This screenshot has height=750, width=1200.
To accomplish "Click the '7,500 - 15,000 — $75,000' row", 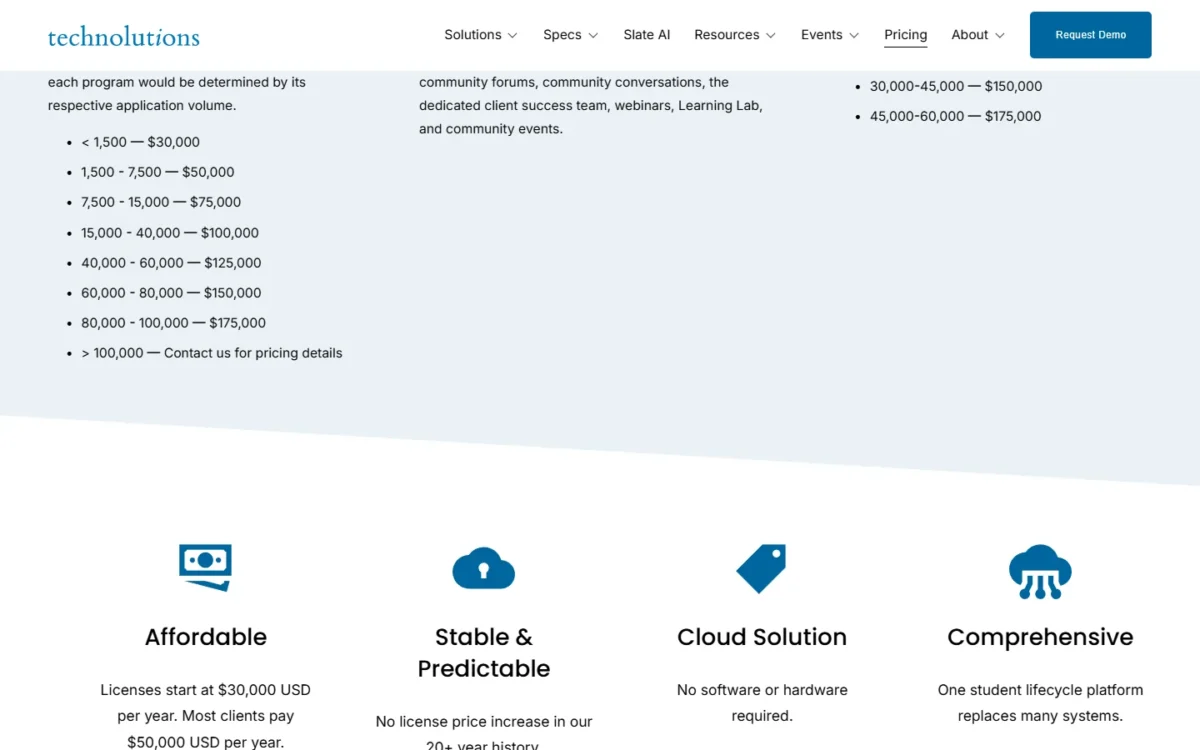I will 161,202.
